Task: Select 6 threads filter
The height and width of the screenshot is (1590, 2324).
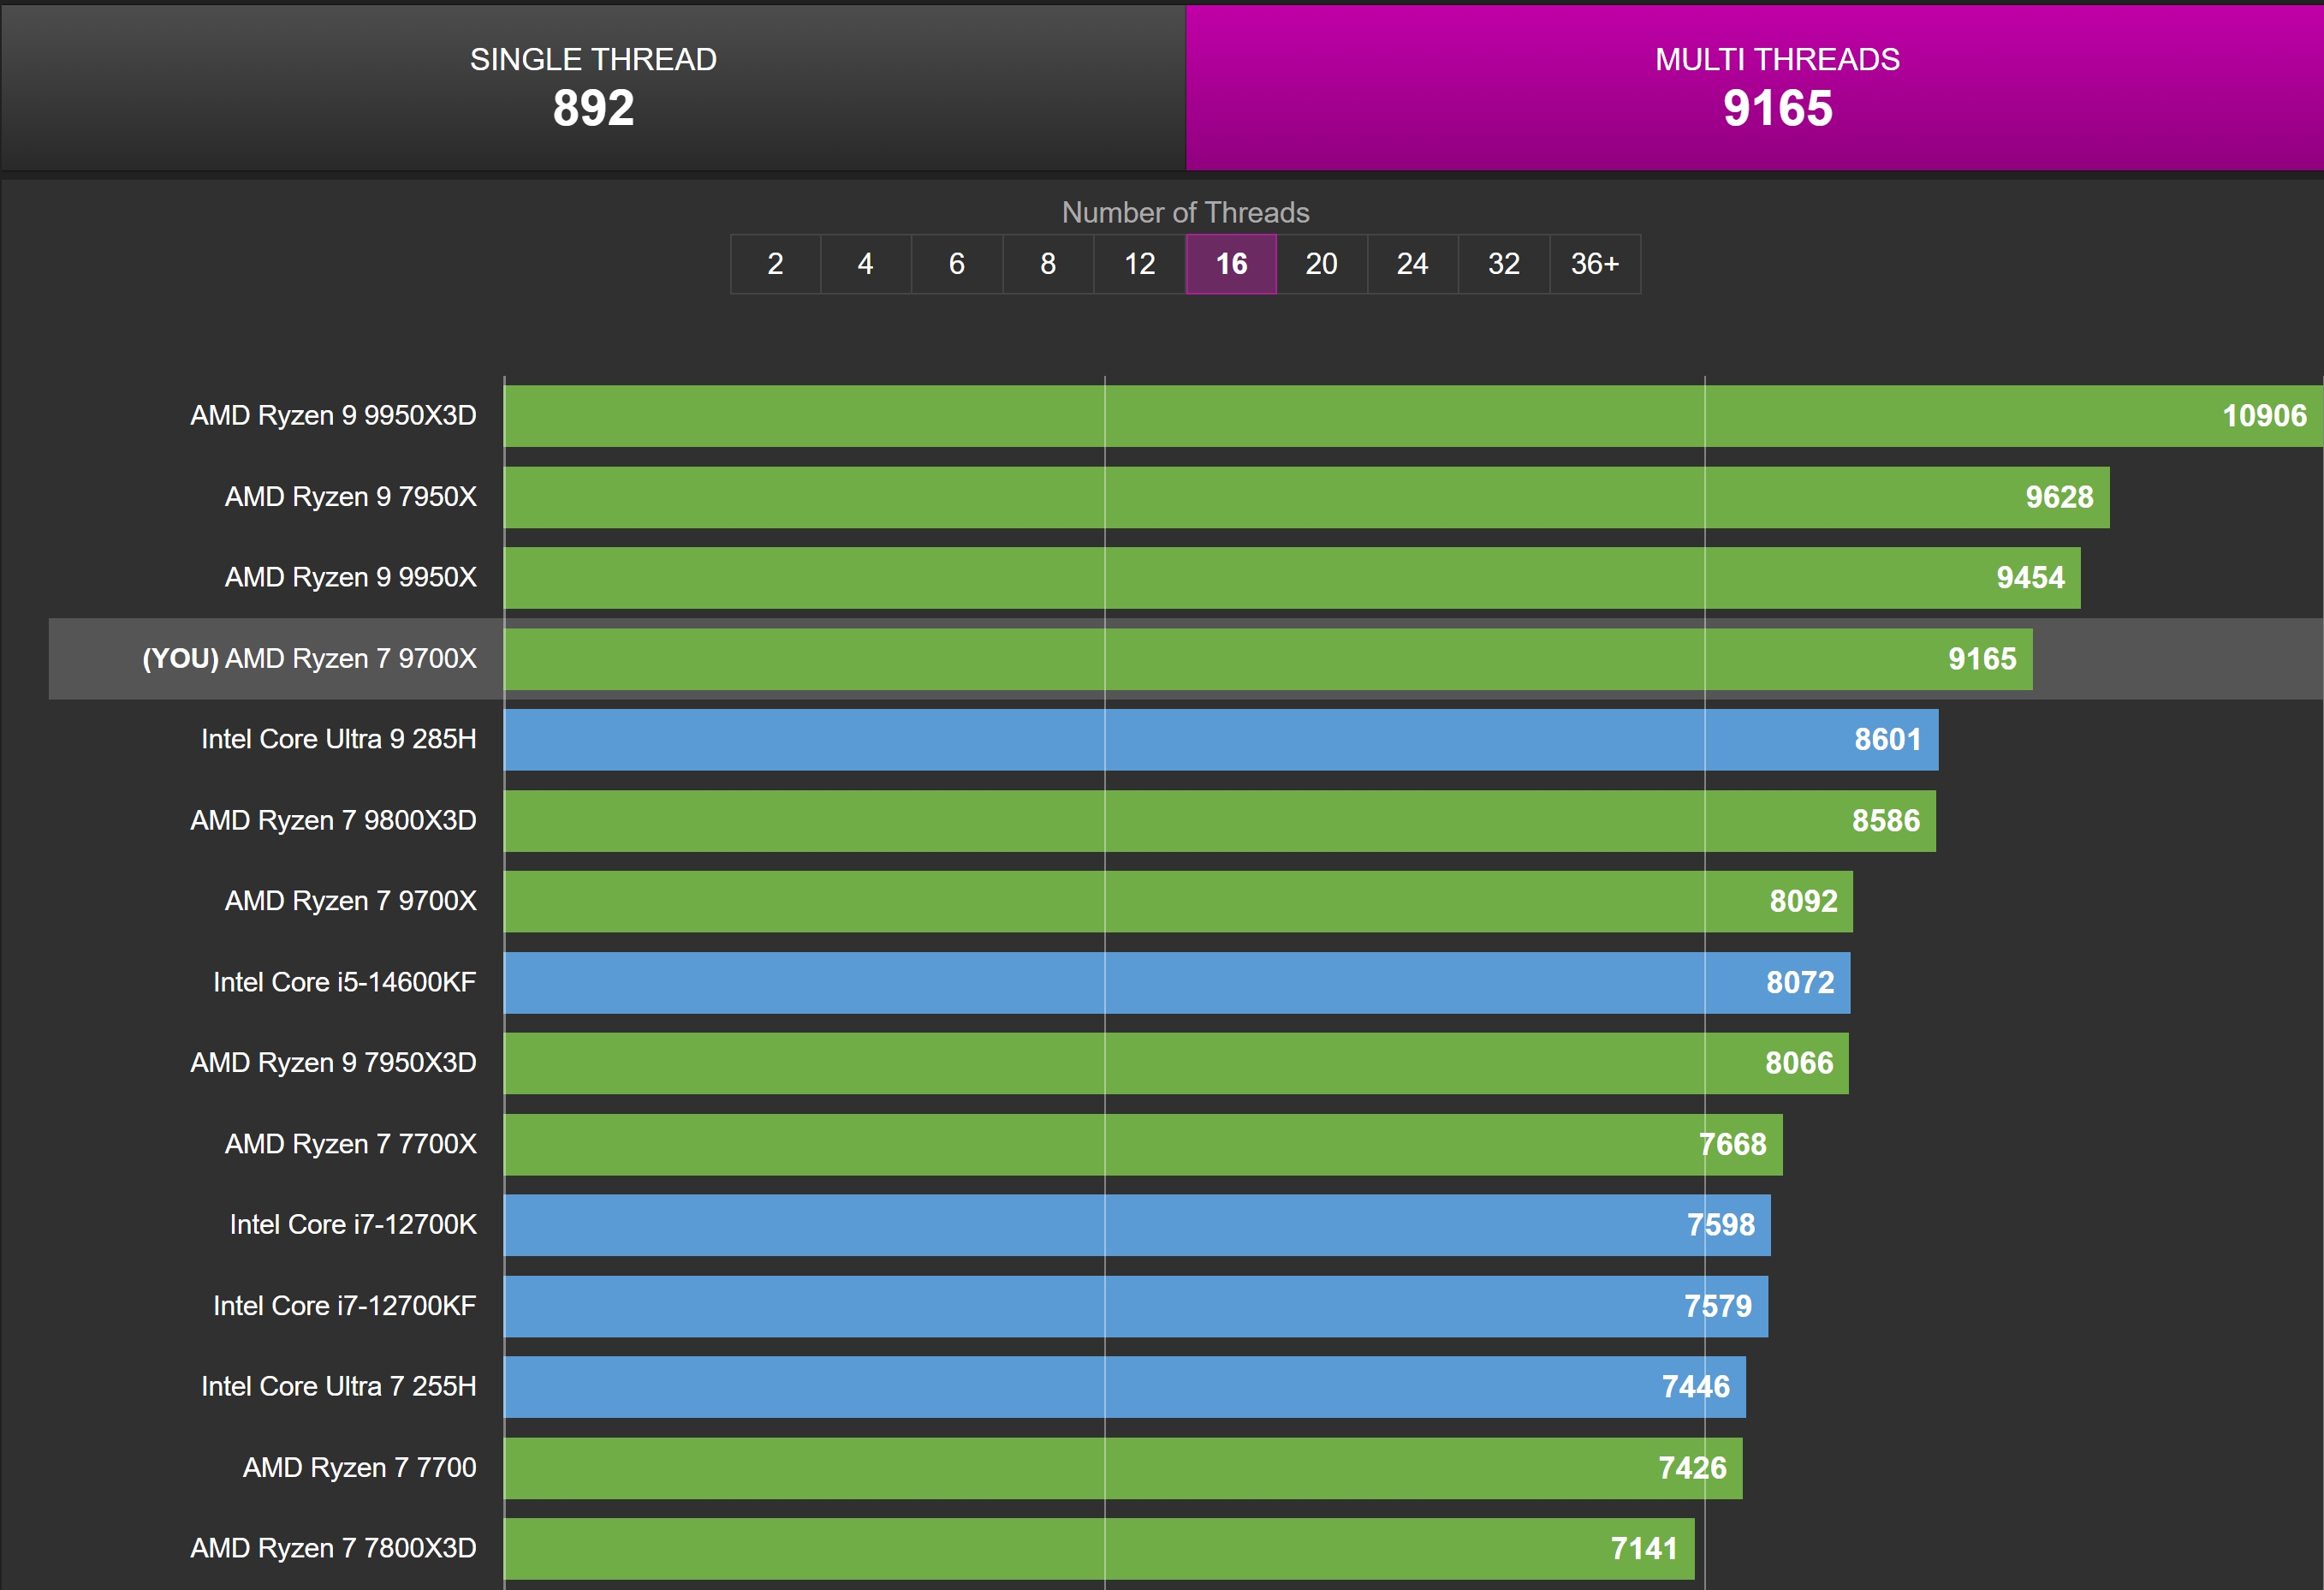Action: point(957,264)
